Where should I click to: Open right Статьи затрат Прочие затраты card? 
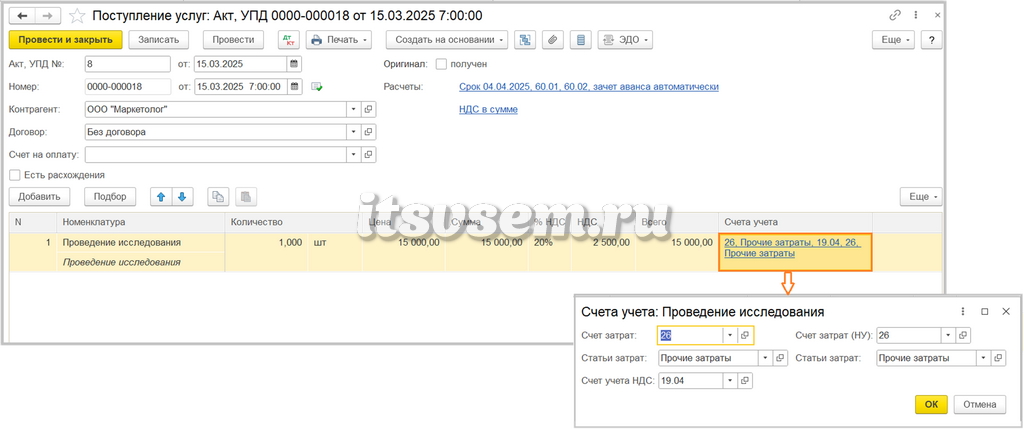tap(999, 358)
